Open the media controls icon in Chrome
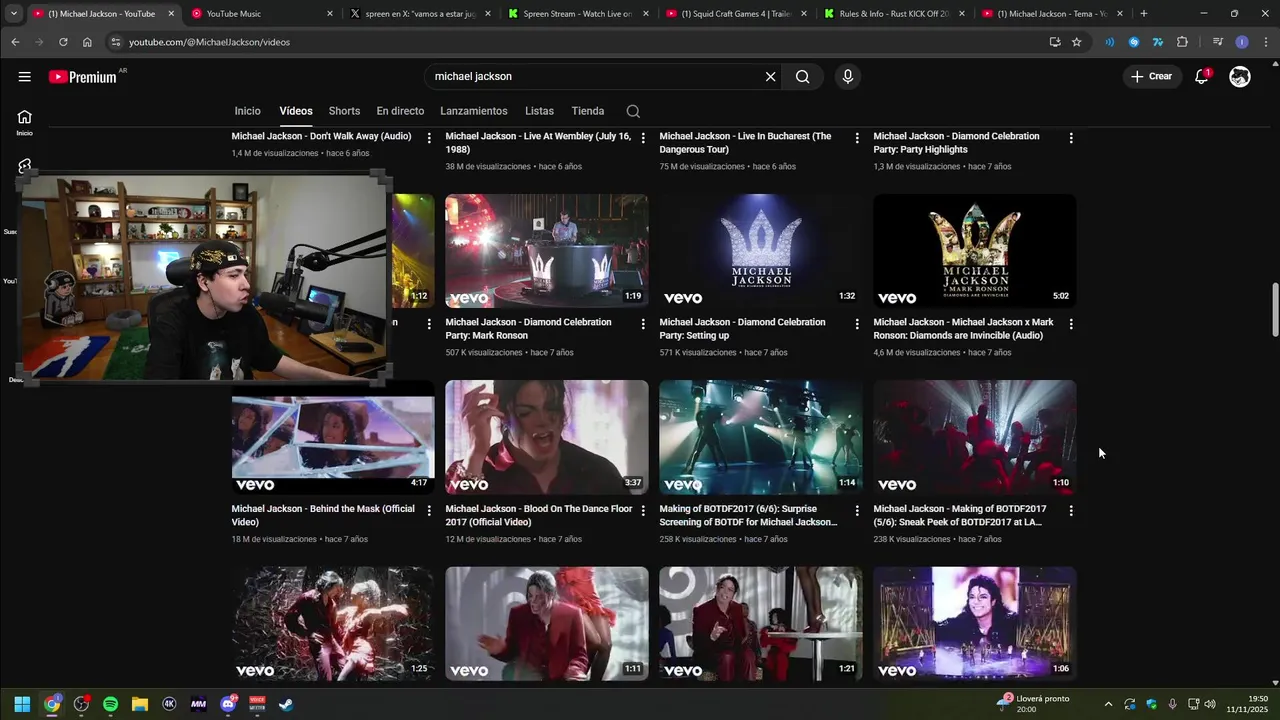The height and width of the screenshot is (720, 1280). (1217, 42)
